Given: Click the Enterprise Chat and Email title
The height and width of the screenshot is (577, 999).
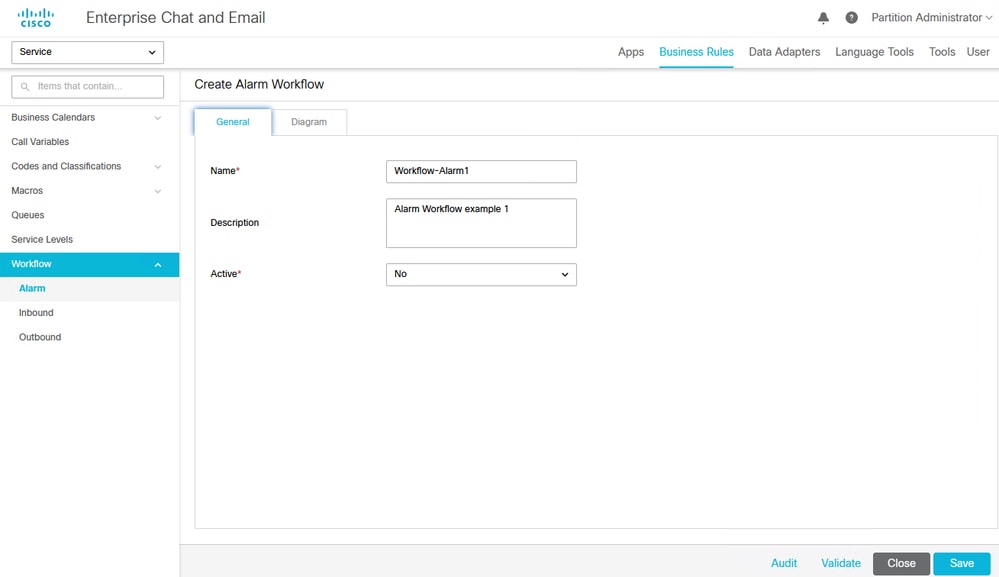Looking at the screenshot, I should click(x=175, y=18).
